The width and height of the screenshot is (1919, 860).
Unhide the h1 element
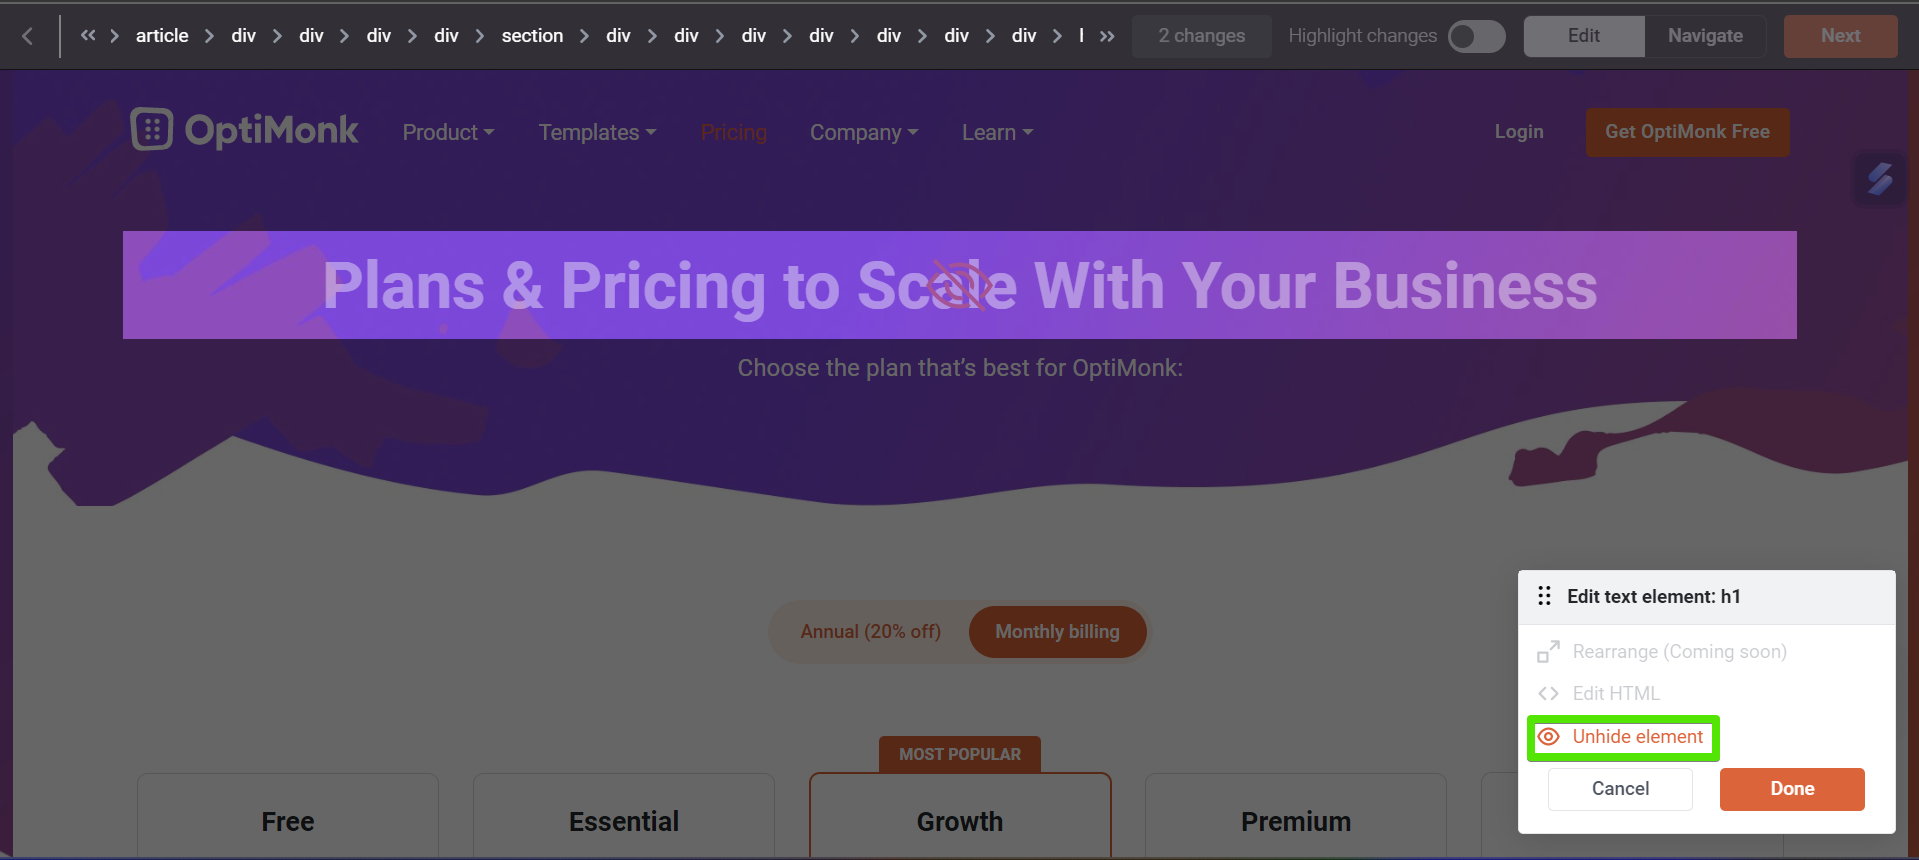(x=1623, y=737)
